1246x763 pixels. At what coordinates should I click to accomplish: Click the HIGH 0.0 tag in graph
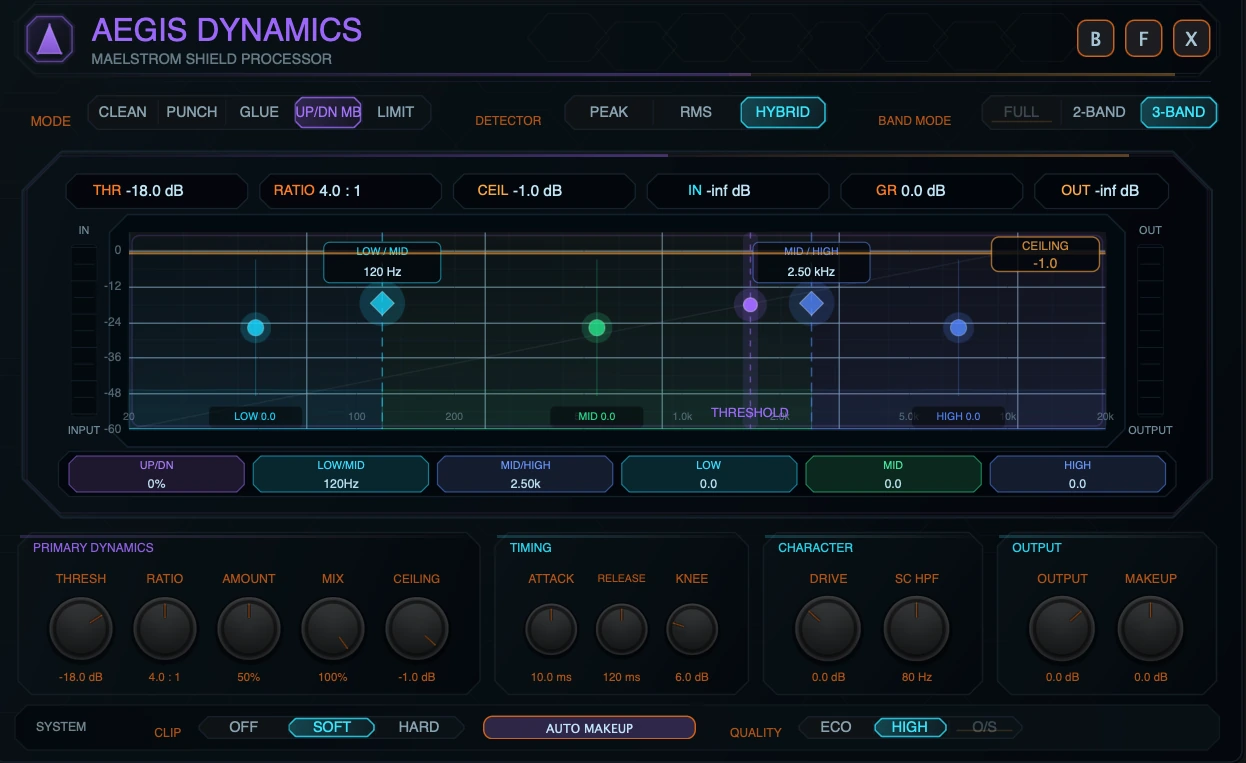[958, 416]
